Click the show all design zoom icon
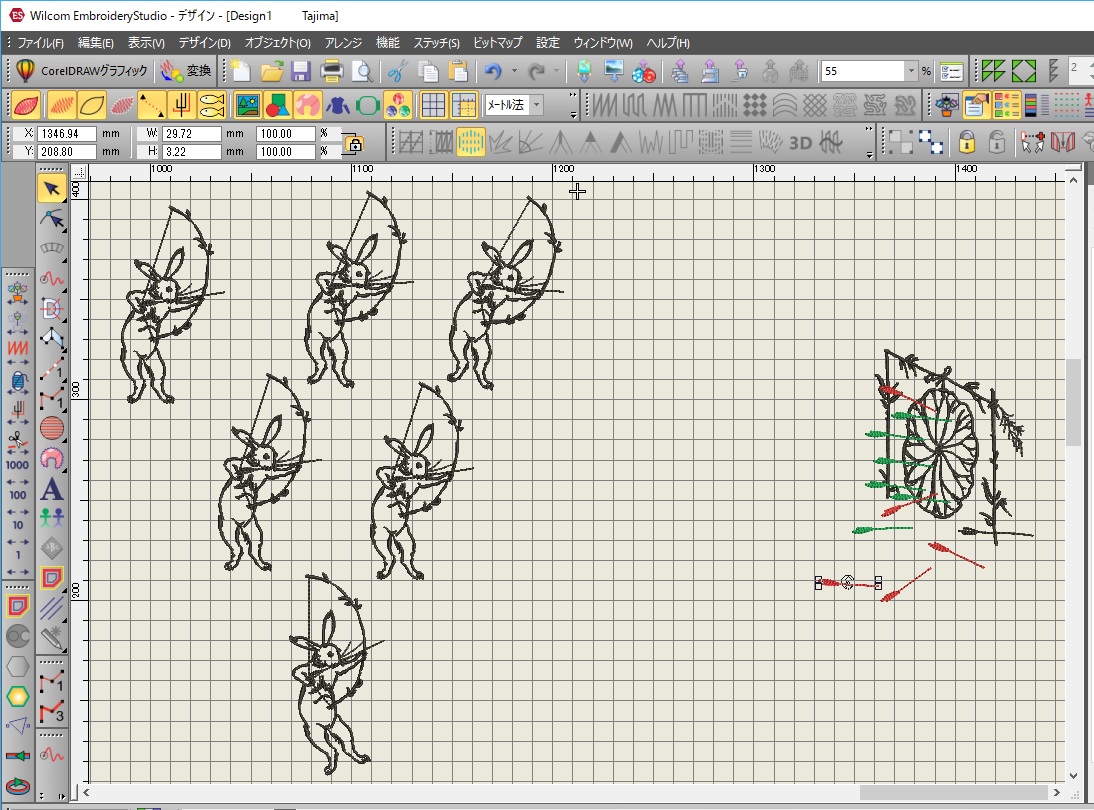Viewport: 1094px width, 810px height. 1024,71
